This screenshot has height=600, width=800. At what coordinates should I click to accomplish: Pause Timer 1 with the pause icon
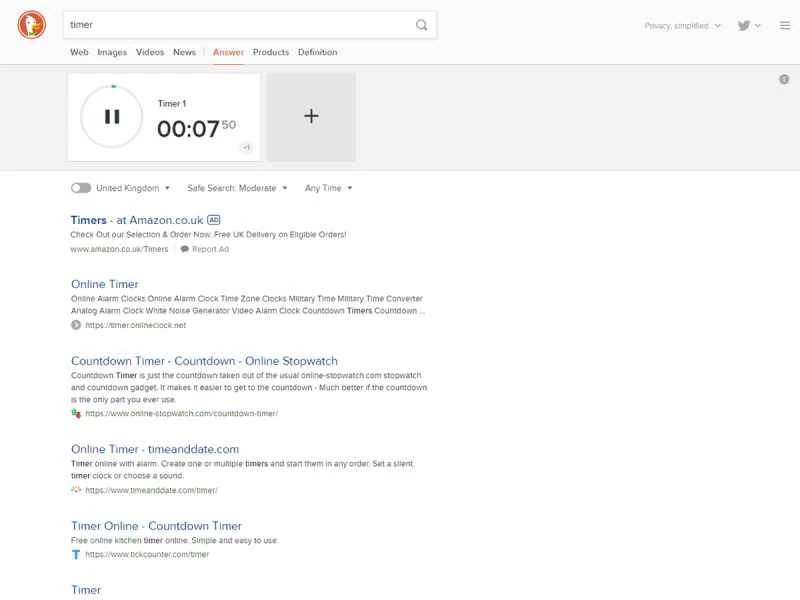pos(110,115)
